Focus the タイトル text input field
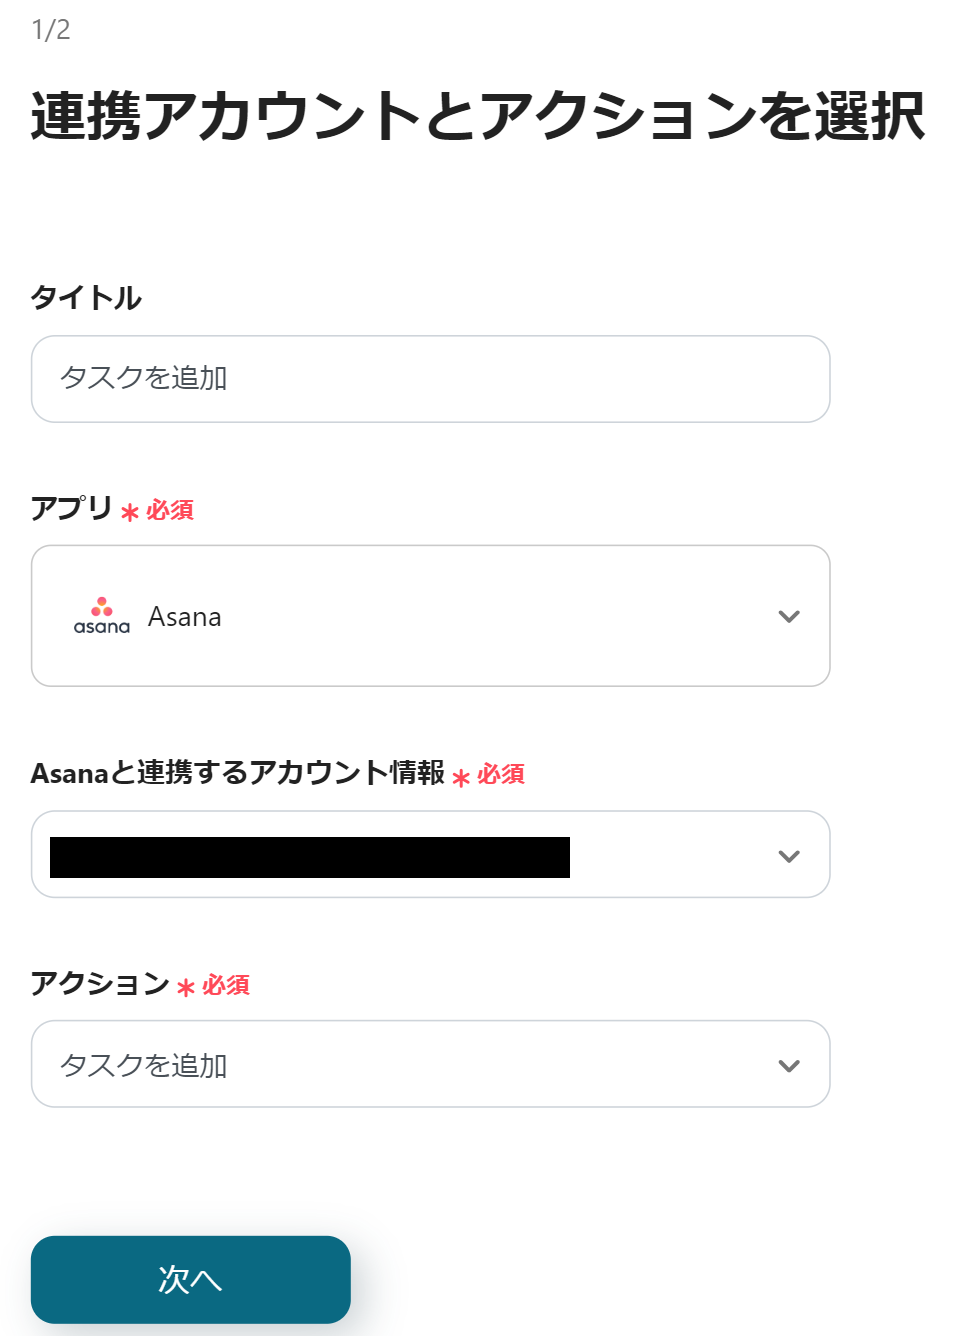956x1336 pixels. point(430,379)
